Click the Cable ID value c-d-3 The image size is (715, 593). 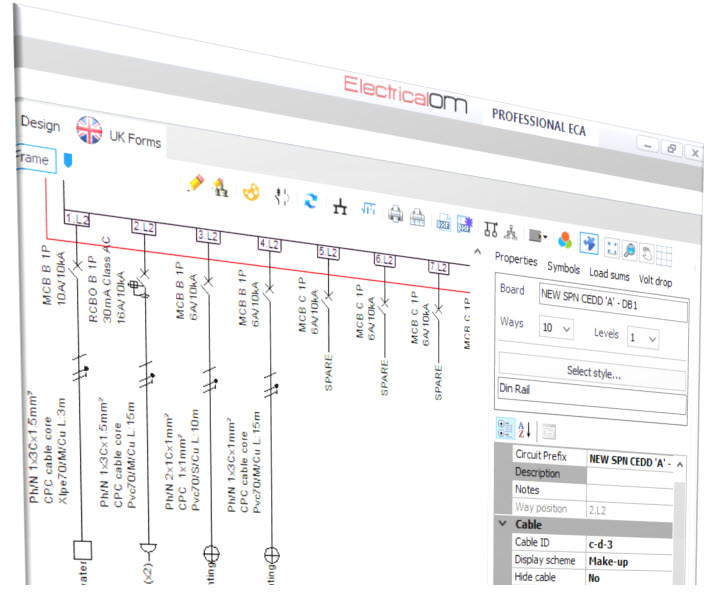pos(630,544)
